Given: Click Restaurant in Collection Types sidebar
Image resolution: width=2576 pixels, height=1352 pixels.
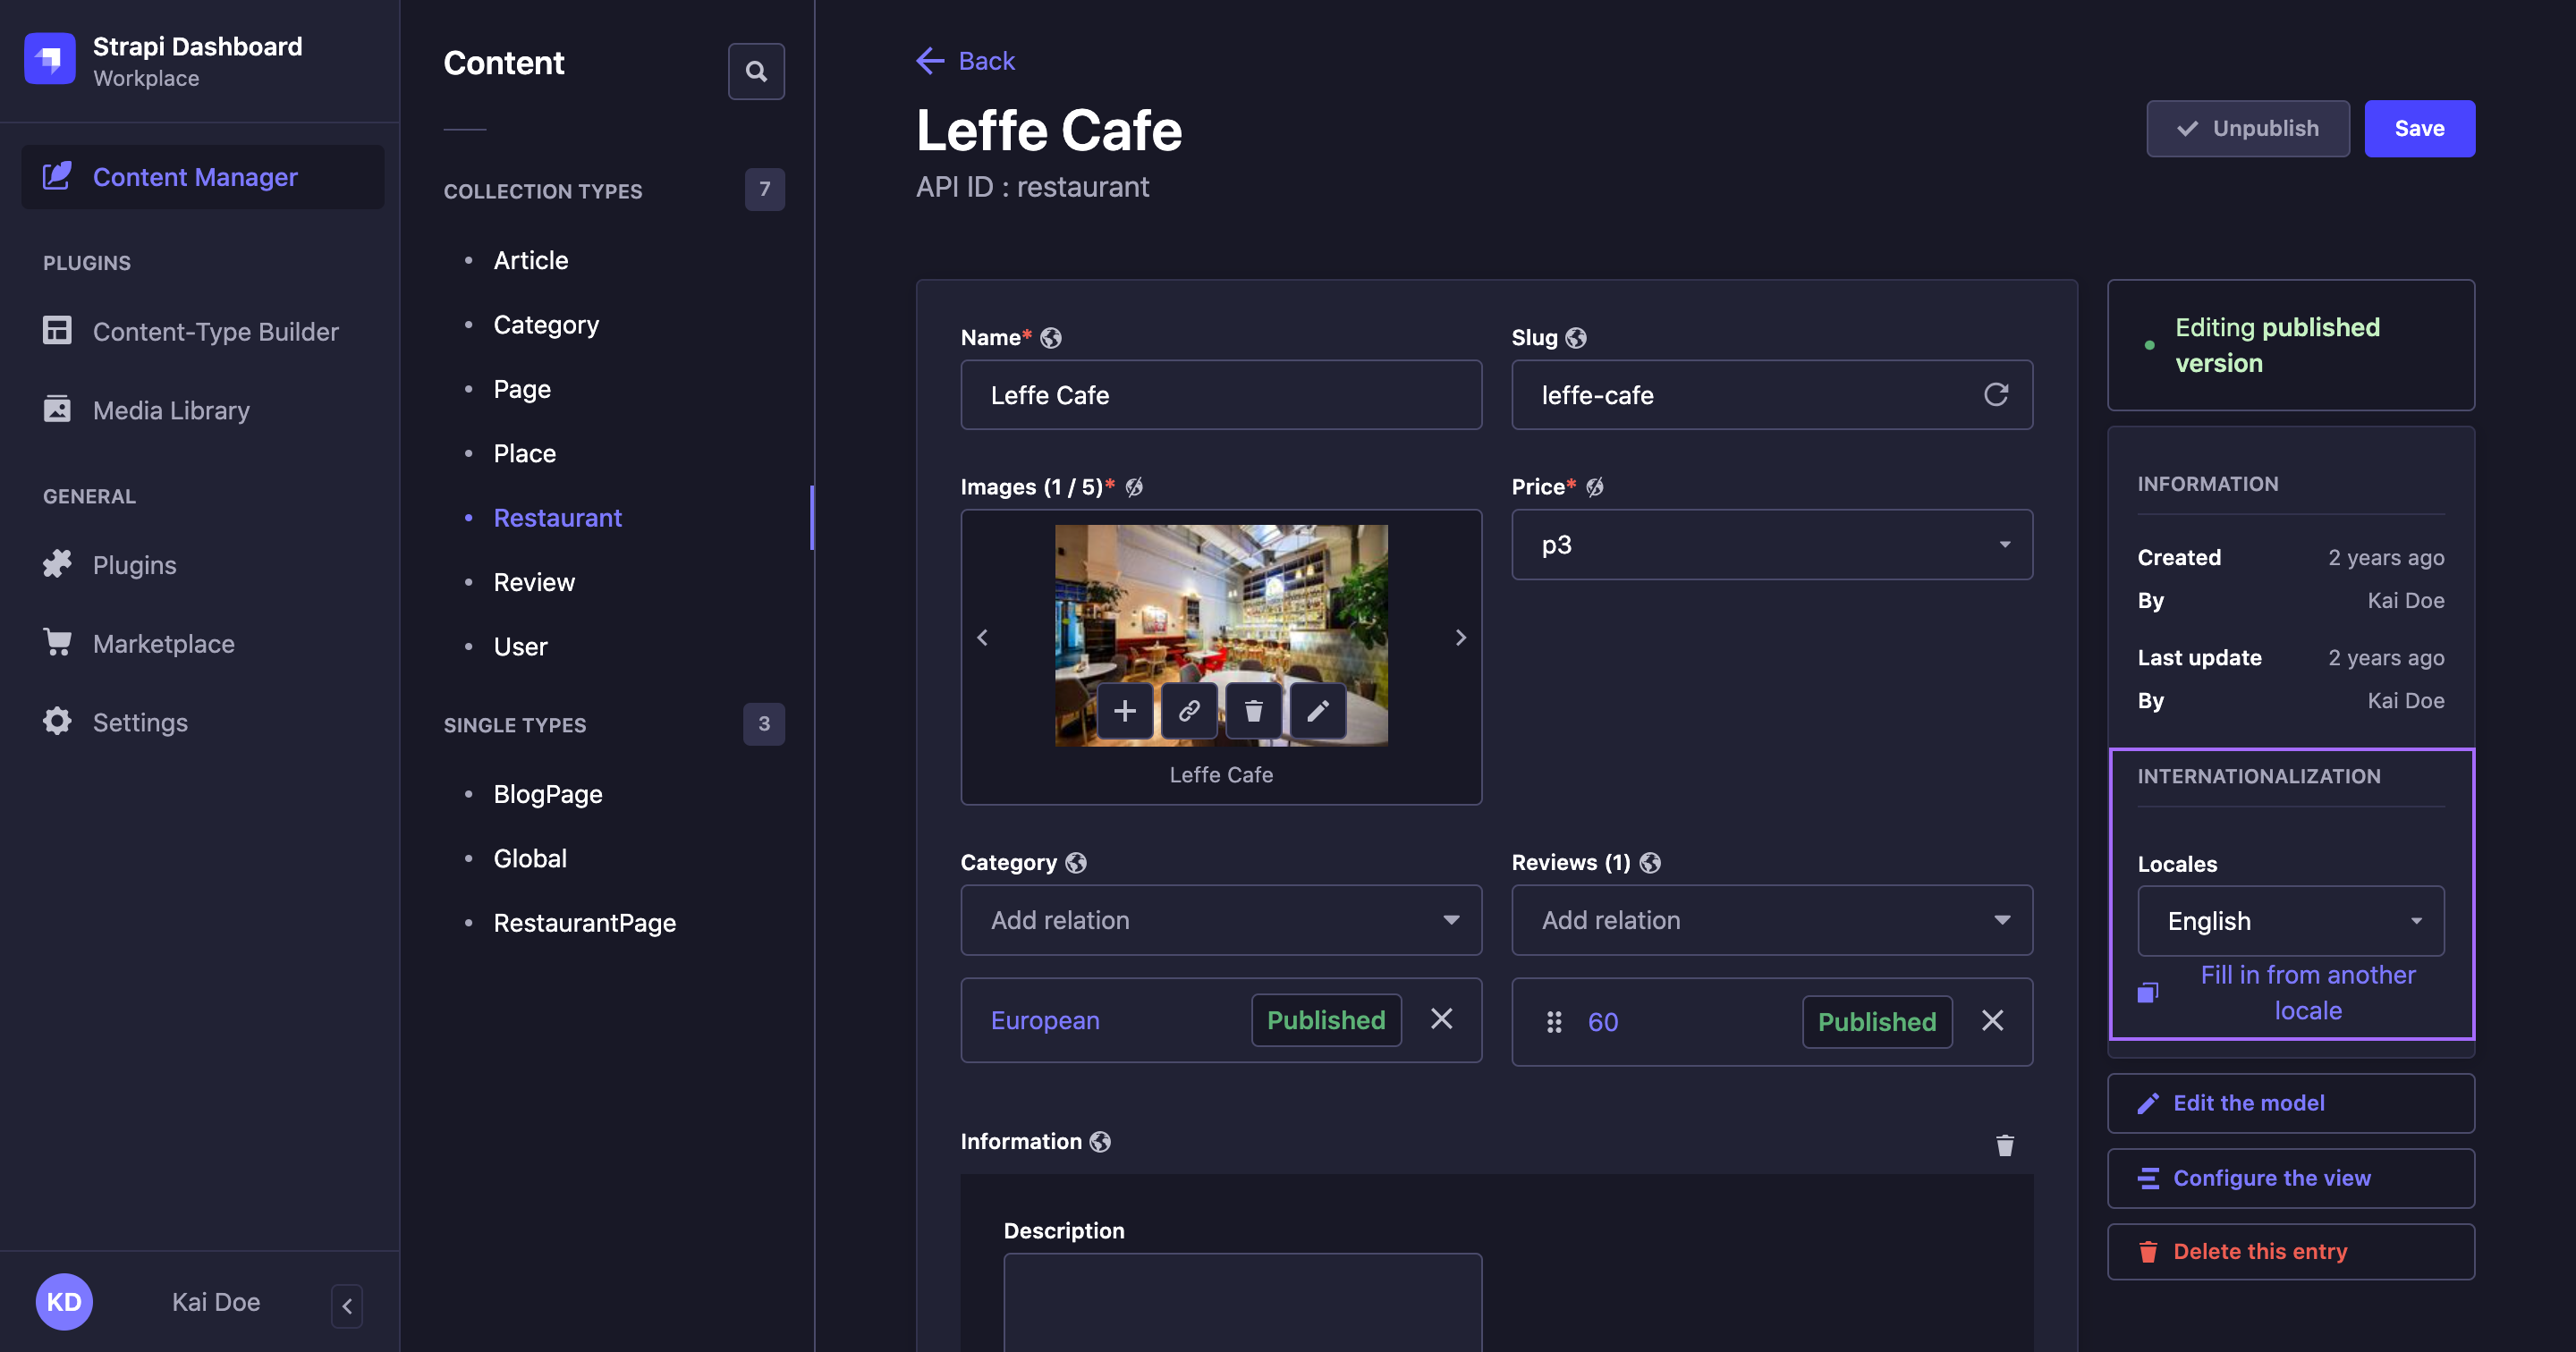Looking at the screenshot, I should click(x=557, y=516).
